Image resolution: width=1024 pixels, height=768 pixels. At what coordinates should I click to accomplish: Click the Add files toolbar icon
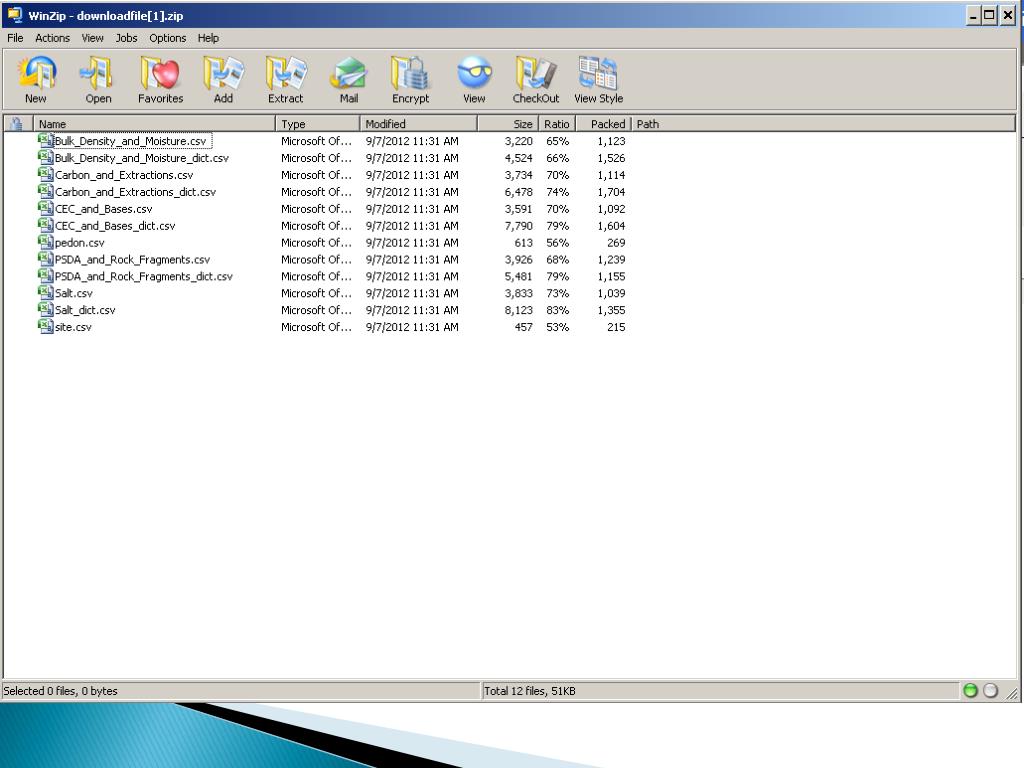coord(223,73)
